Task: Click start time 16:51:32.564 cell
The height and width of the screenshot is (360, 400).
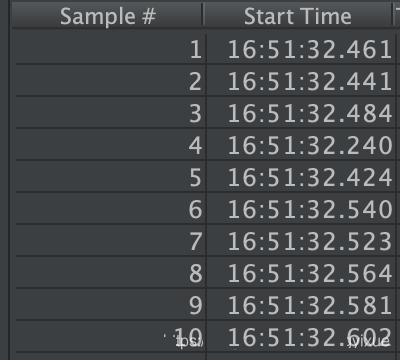Action: [x=301, y=273]
